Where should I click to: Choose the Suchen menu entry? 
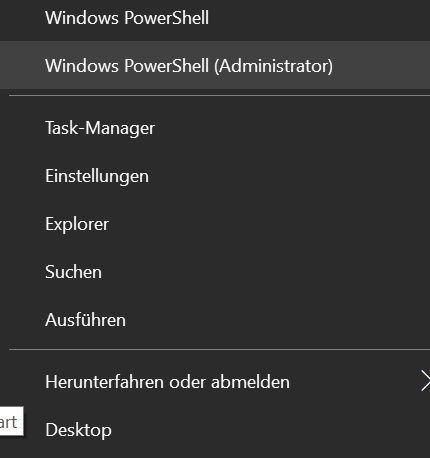coord(215,272)
